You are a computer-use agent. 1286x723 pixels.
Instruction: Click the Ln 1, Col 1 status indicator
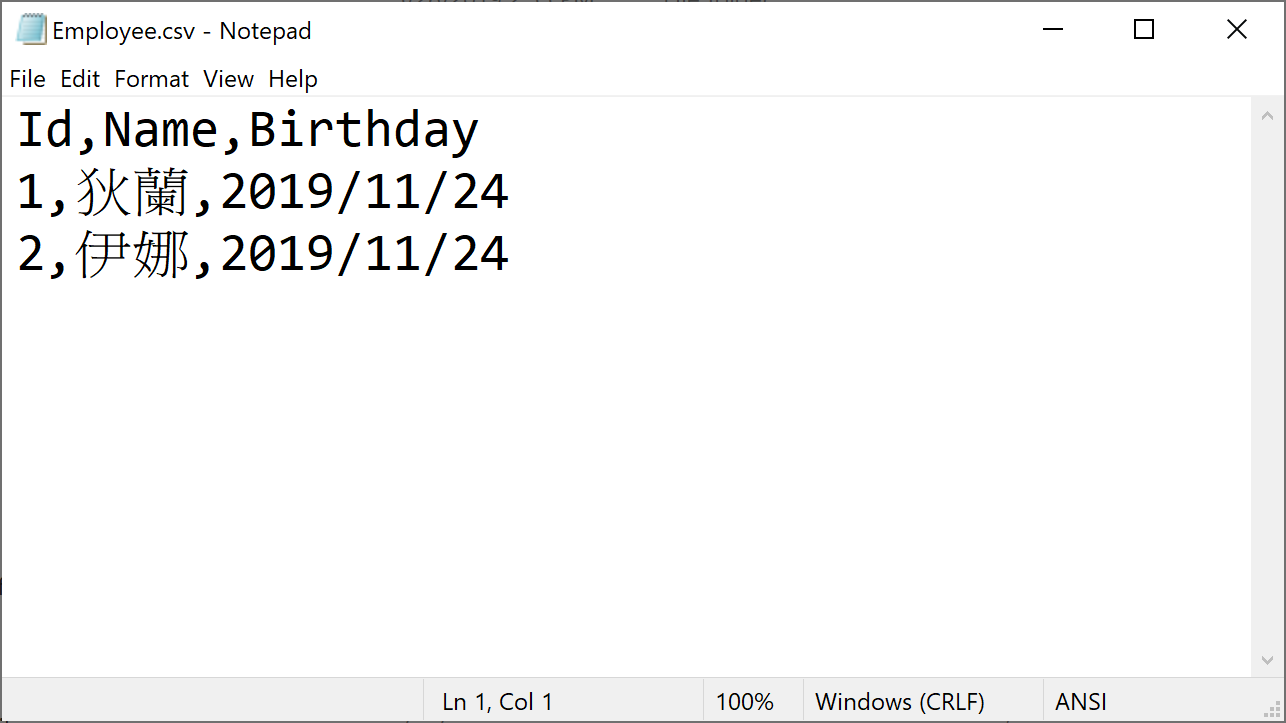pos(497,702)
